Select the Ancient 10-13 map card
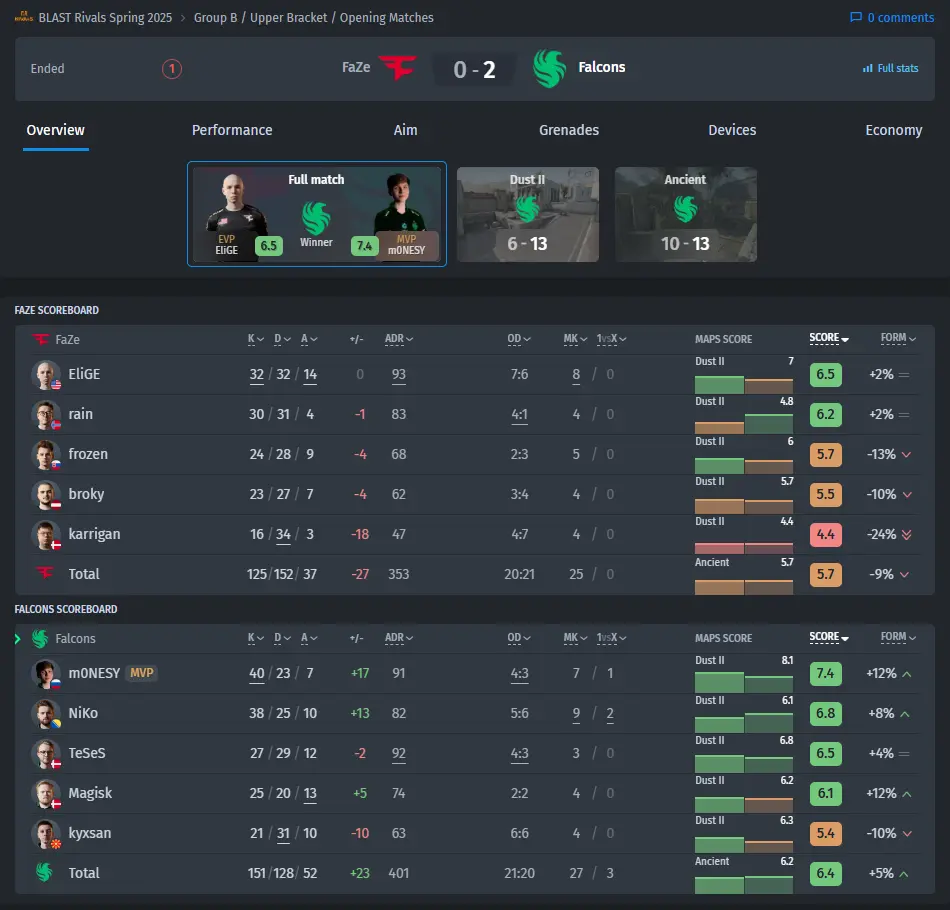 pos(686,214)
